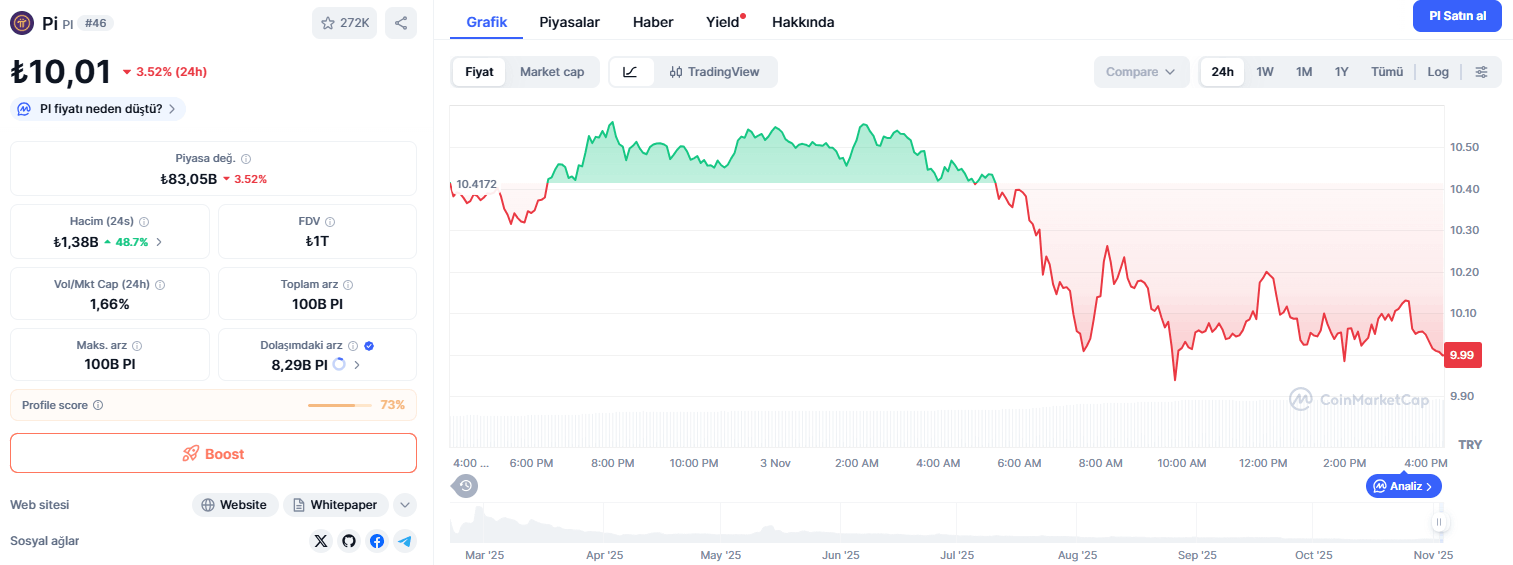1513x565 pixels.
Task: Open 'PI fiyatı neden düştü?' explanation
Action: [98, 109]
